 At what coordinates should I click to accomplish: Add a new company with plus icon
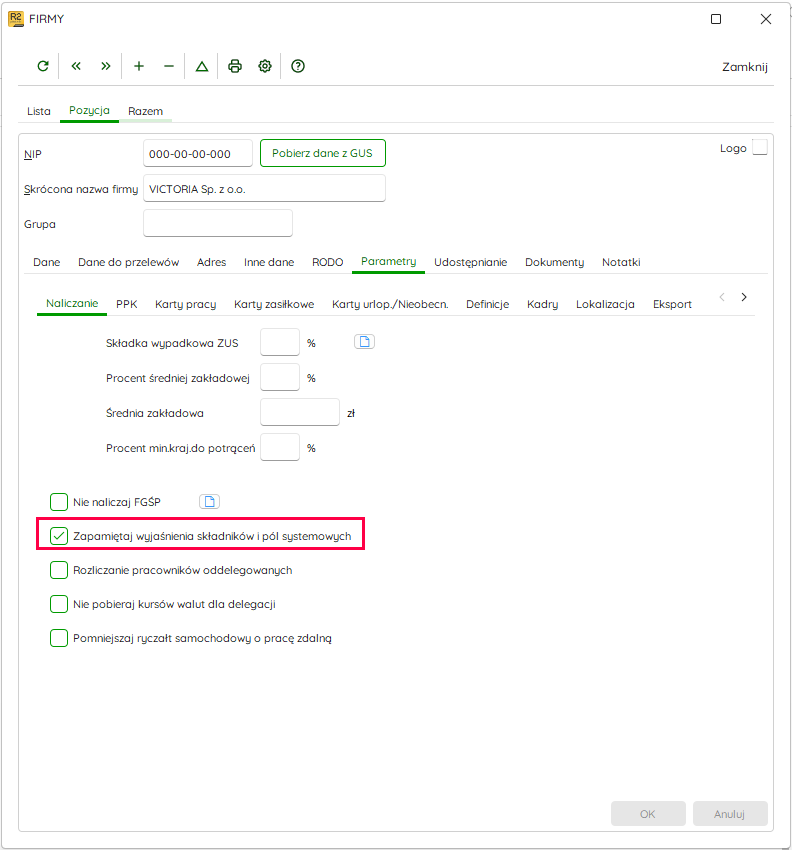(139, 66)
